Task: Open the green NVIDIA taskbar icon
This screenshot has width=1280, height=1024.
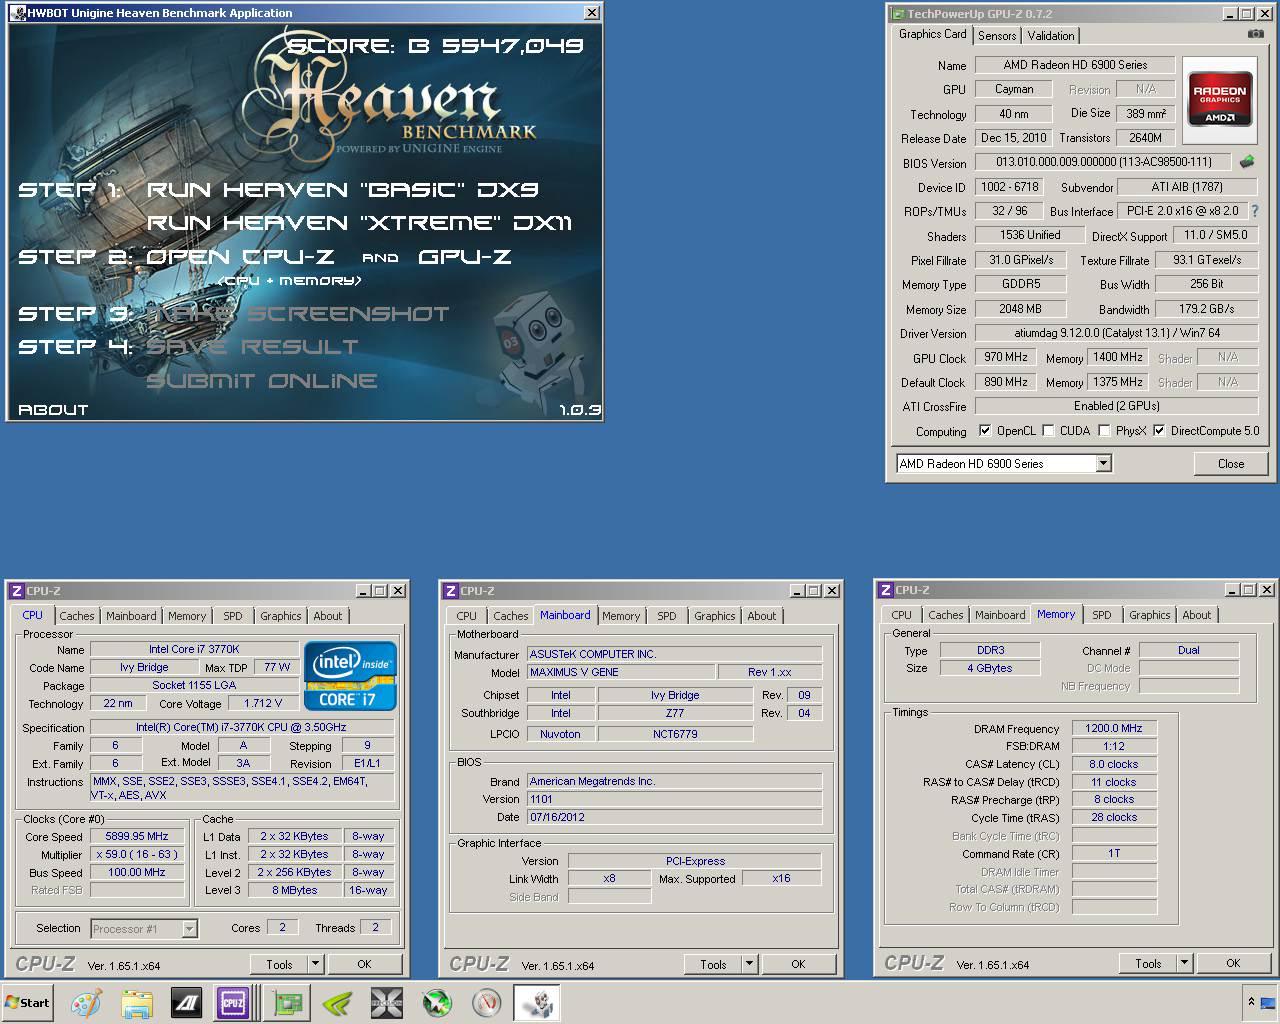Action: (337, 1003)
